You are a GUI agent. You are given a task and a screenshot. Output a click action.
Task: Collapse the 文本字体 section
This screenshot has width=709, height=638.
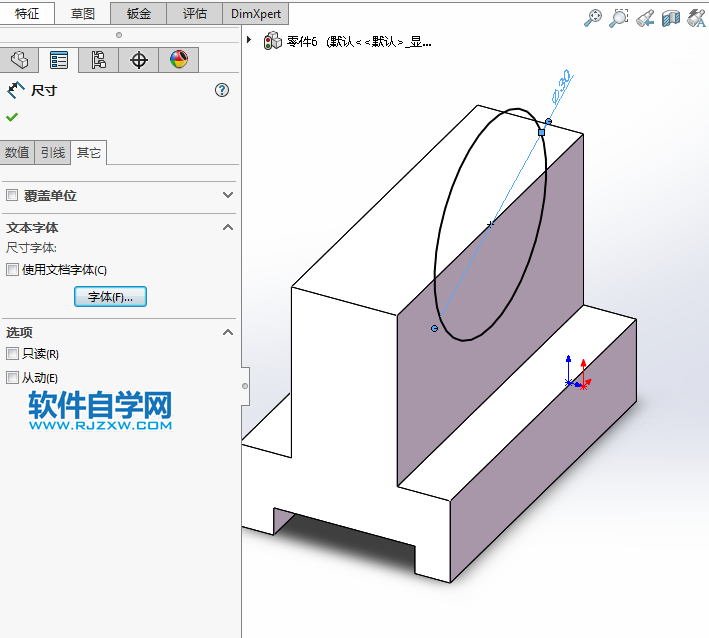228,227
